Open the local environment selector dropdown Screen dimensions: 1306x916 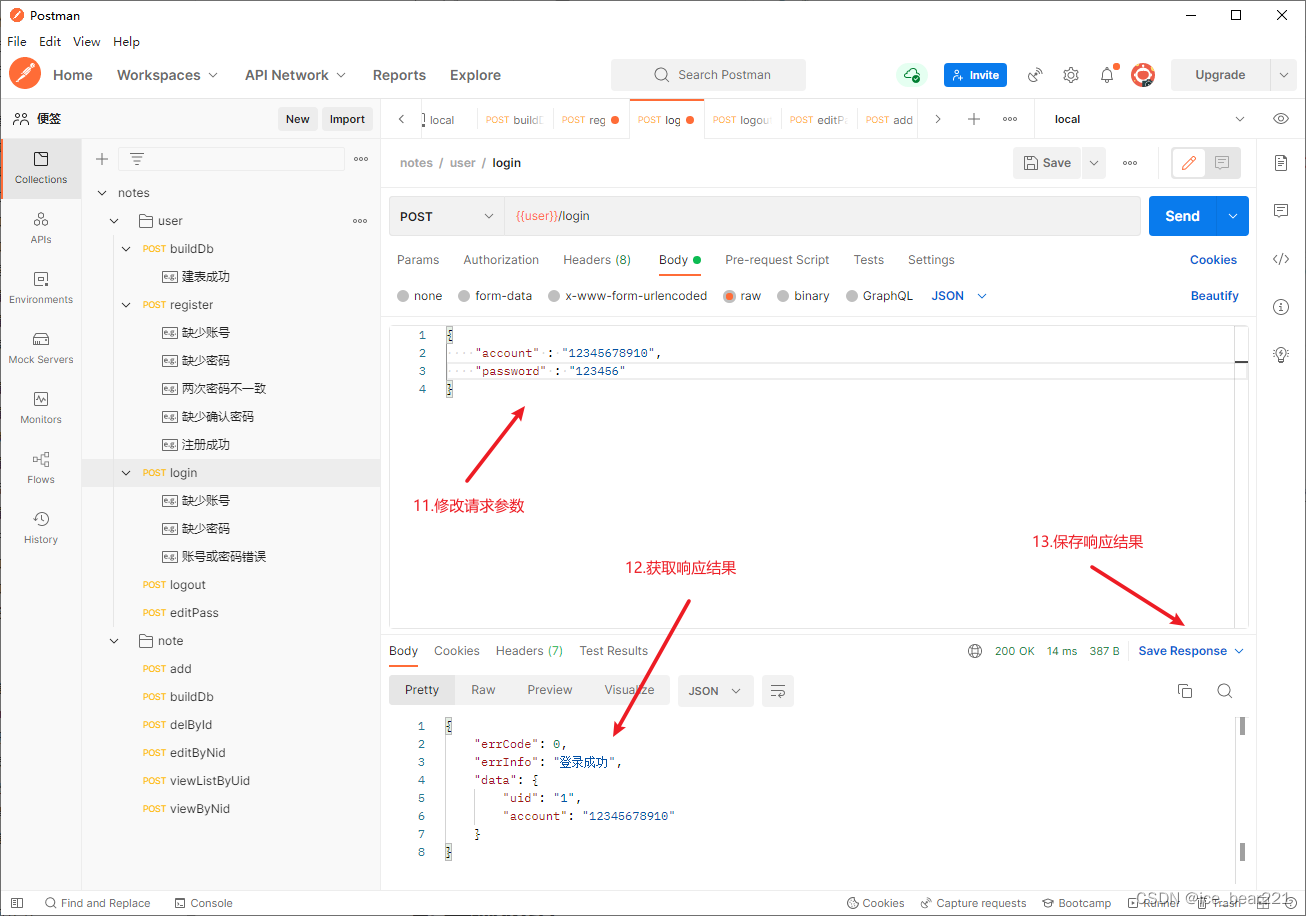click(1148, 119)
